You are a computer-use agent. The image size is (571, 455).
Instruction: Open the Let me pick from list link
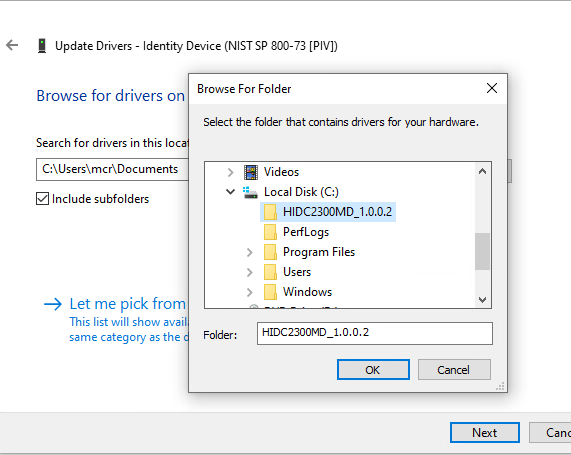tap(127, 304)
